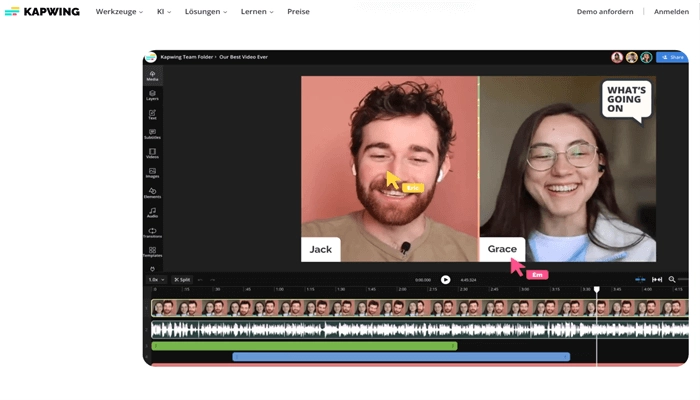Open the 1.0x playback speed dropdown

coord(156,280)
